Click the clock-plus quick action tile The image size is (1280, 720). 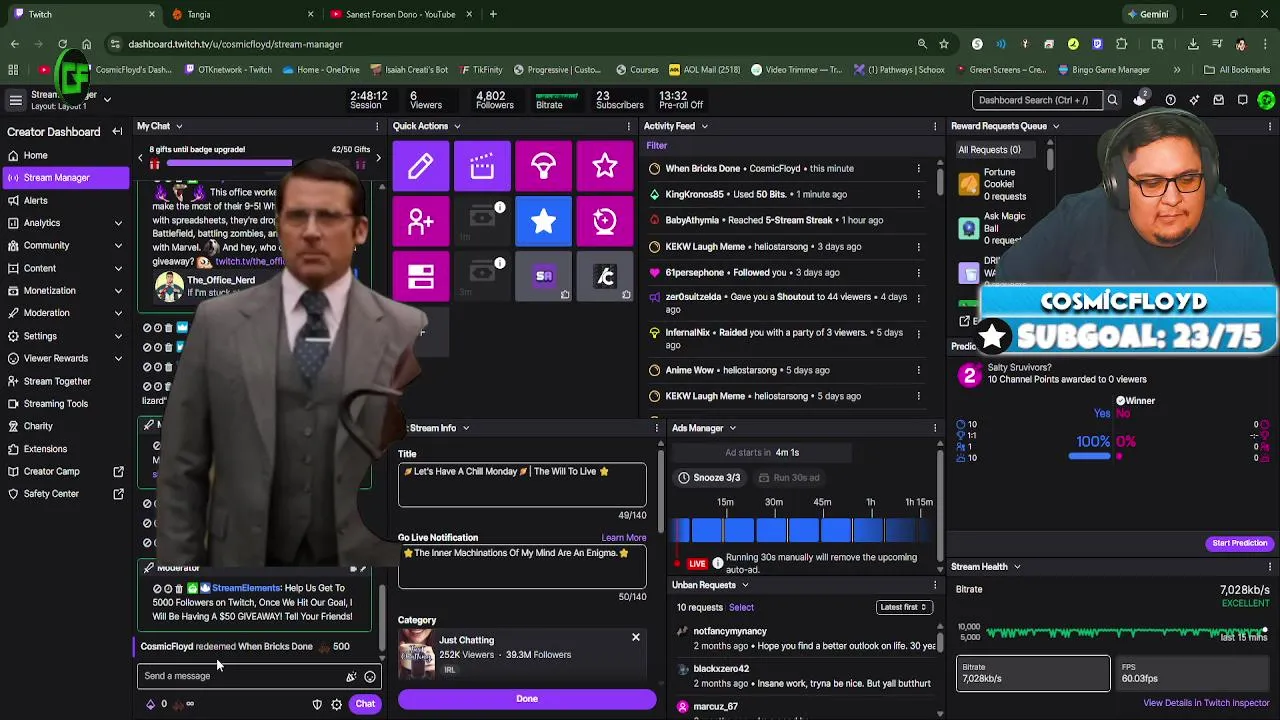[x=604, y=221]
